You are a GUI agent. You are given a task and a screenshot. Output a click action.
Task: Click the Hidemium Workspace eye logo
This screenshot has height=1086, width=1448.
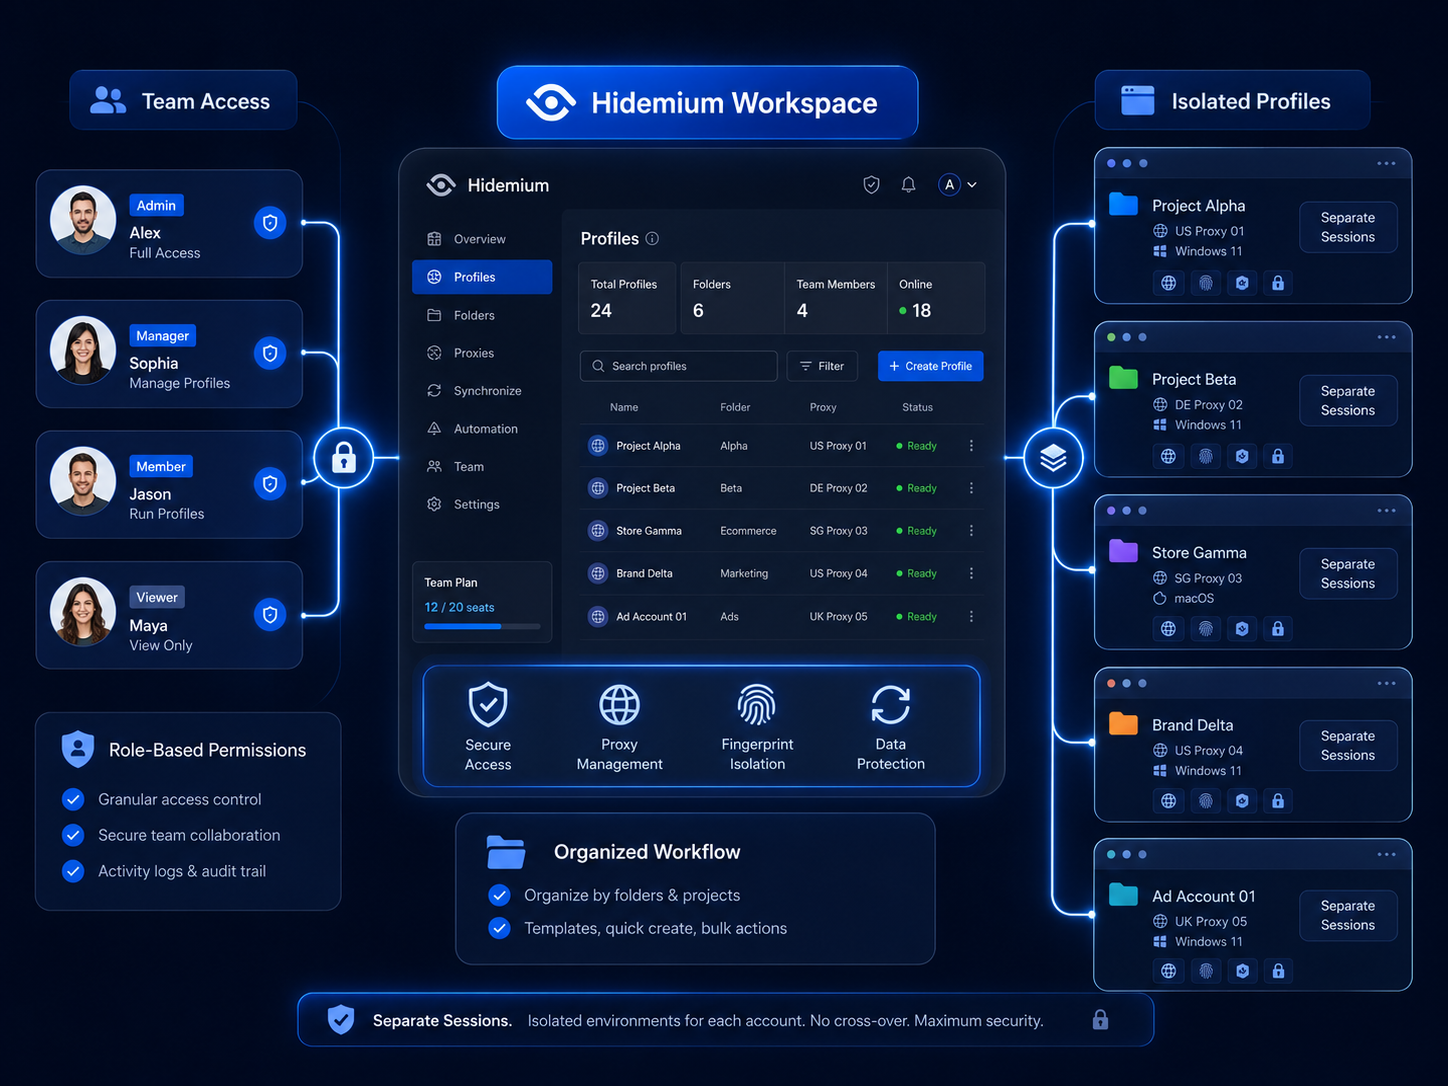coord(551,102)
